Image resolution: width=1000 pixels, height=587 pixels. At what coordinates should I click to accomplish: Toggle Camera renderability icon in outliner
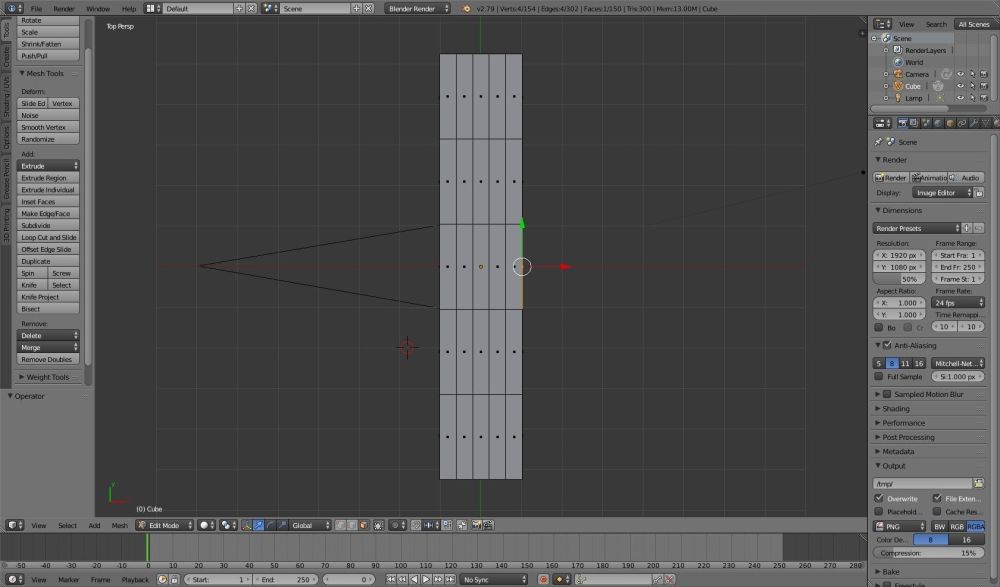tap(984, 74)
